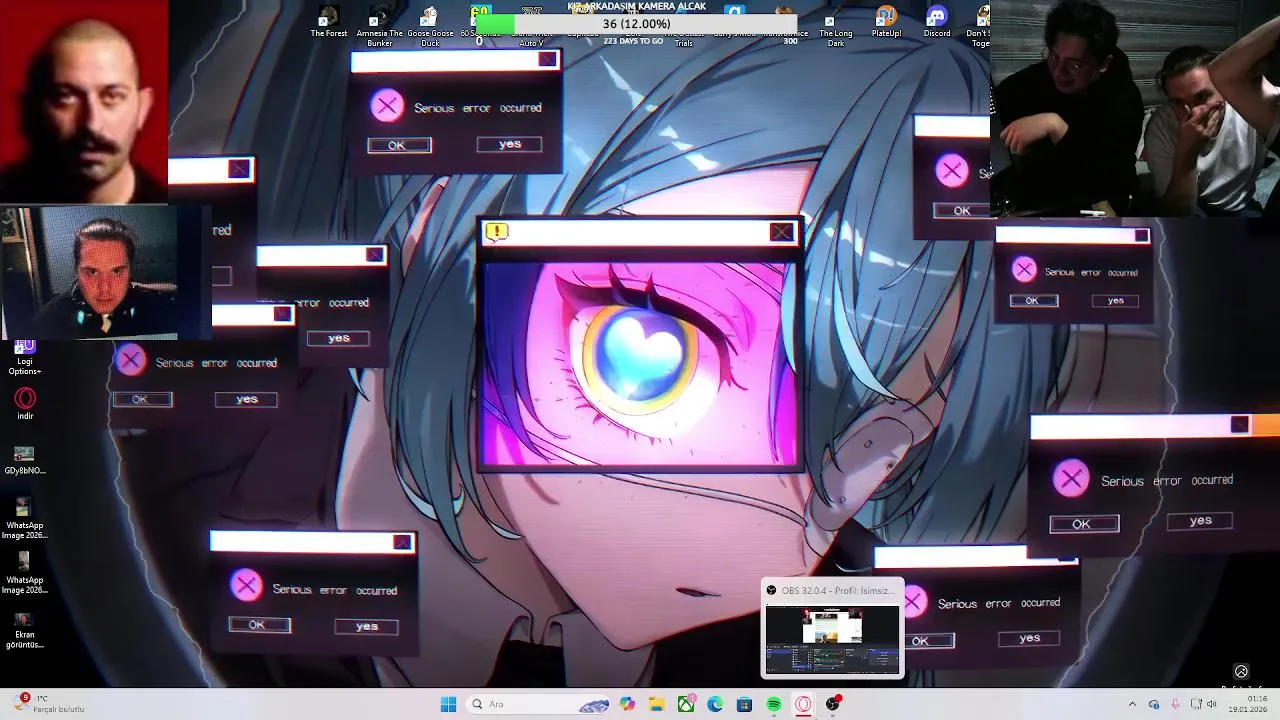
Task: Click 'yes' in the large right-side error dialog
Action: coord(1200,520)
